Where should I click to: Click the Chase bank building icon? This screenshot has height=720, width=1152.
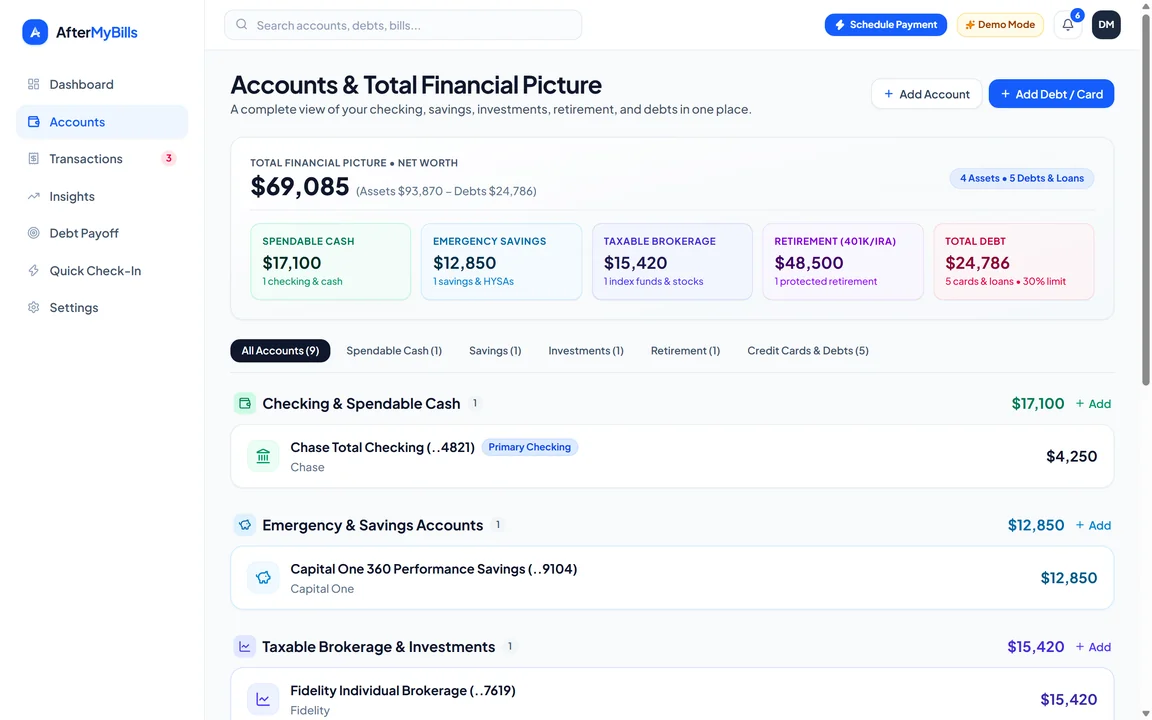[263, 456]
